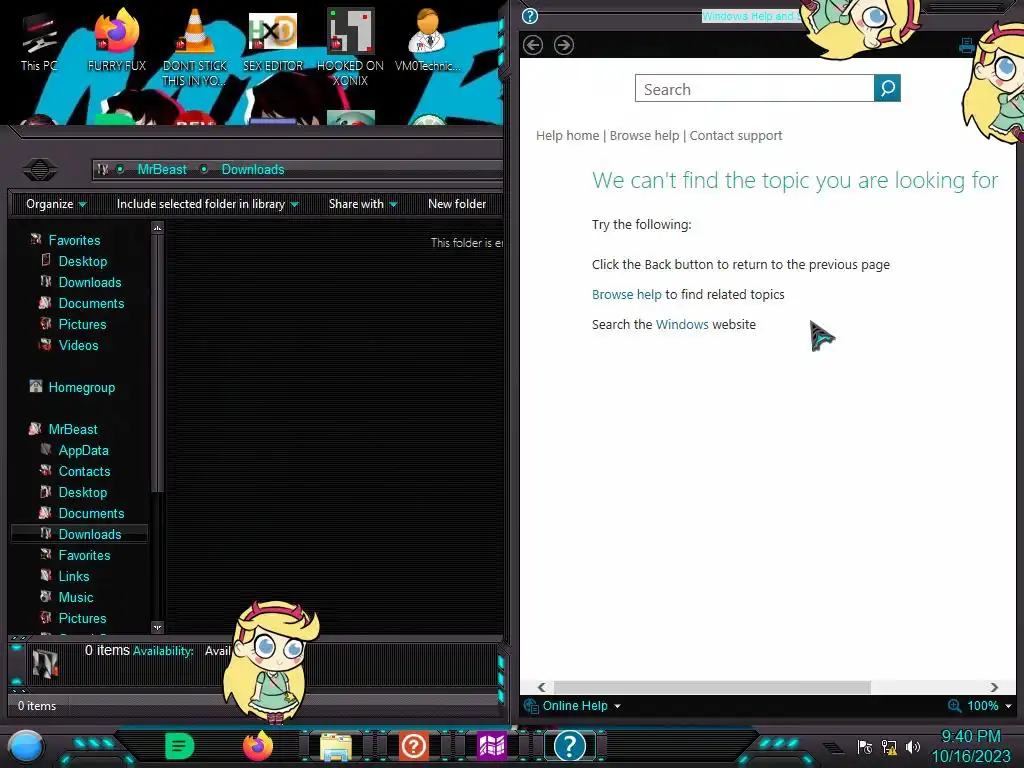1024x768 pixels.
Task: Select Videos under Favorites
Action: tap(78, 345)
